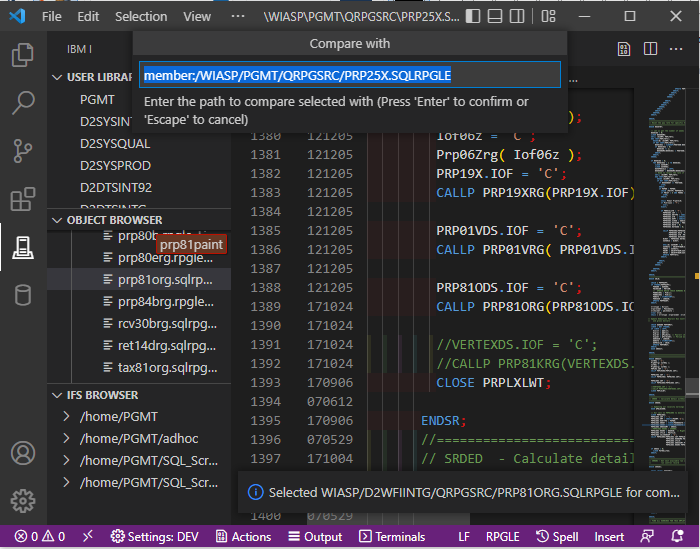Toggle the secondary side bar layout icon
Viewport: 700px width, 549px height.
point(517,16)
